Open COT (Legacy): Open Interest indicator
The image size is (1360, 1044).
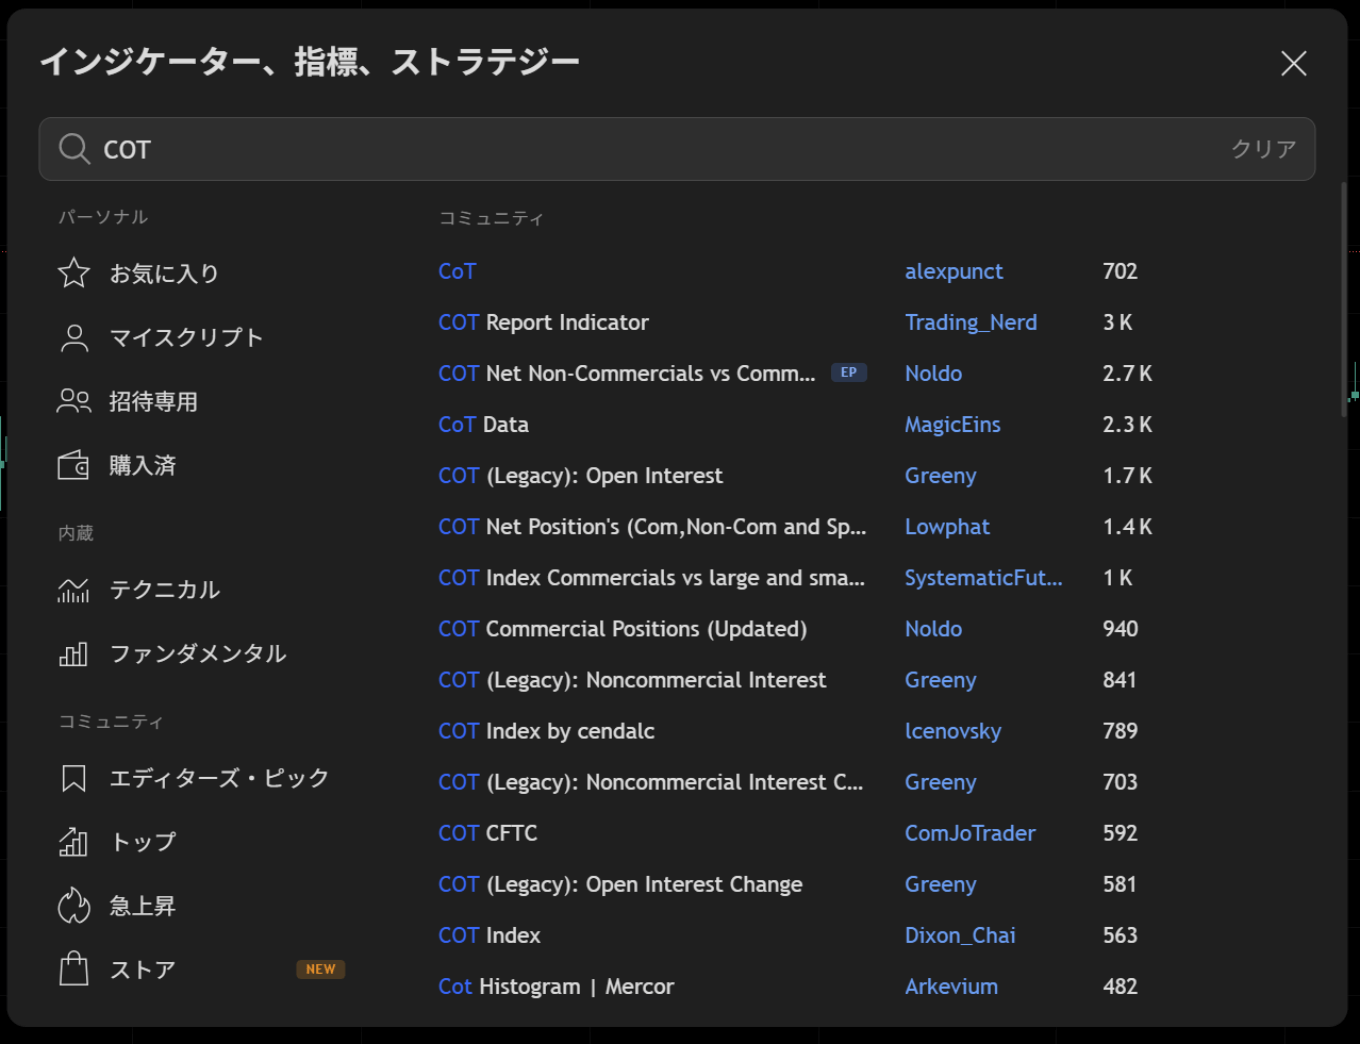click(580, 475)
